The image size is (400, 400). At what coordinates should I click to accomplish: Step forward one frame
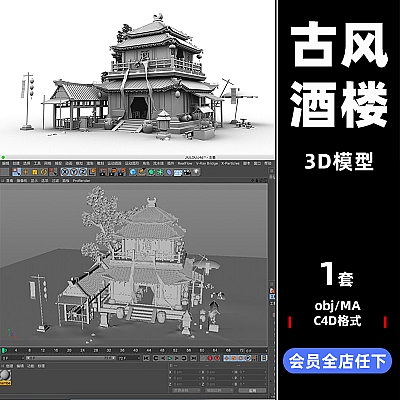177,358
